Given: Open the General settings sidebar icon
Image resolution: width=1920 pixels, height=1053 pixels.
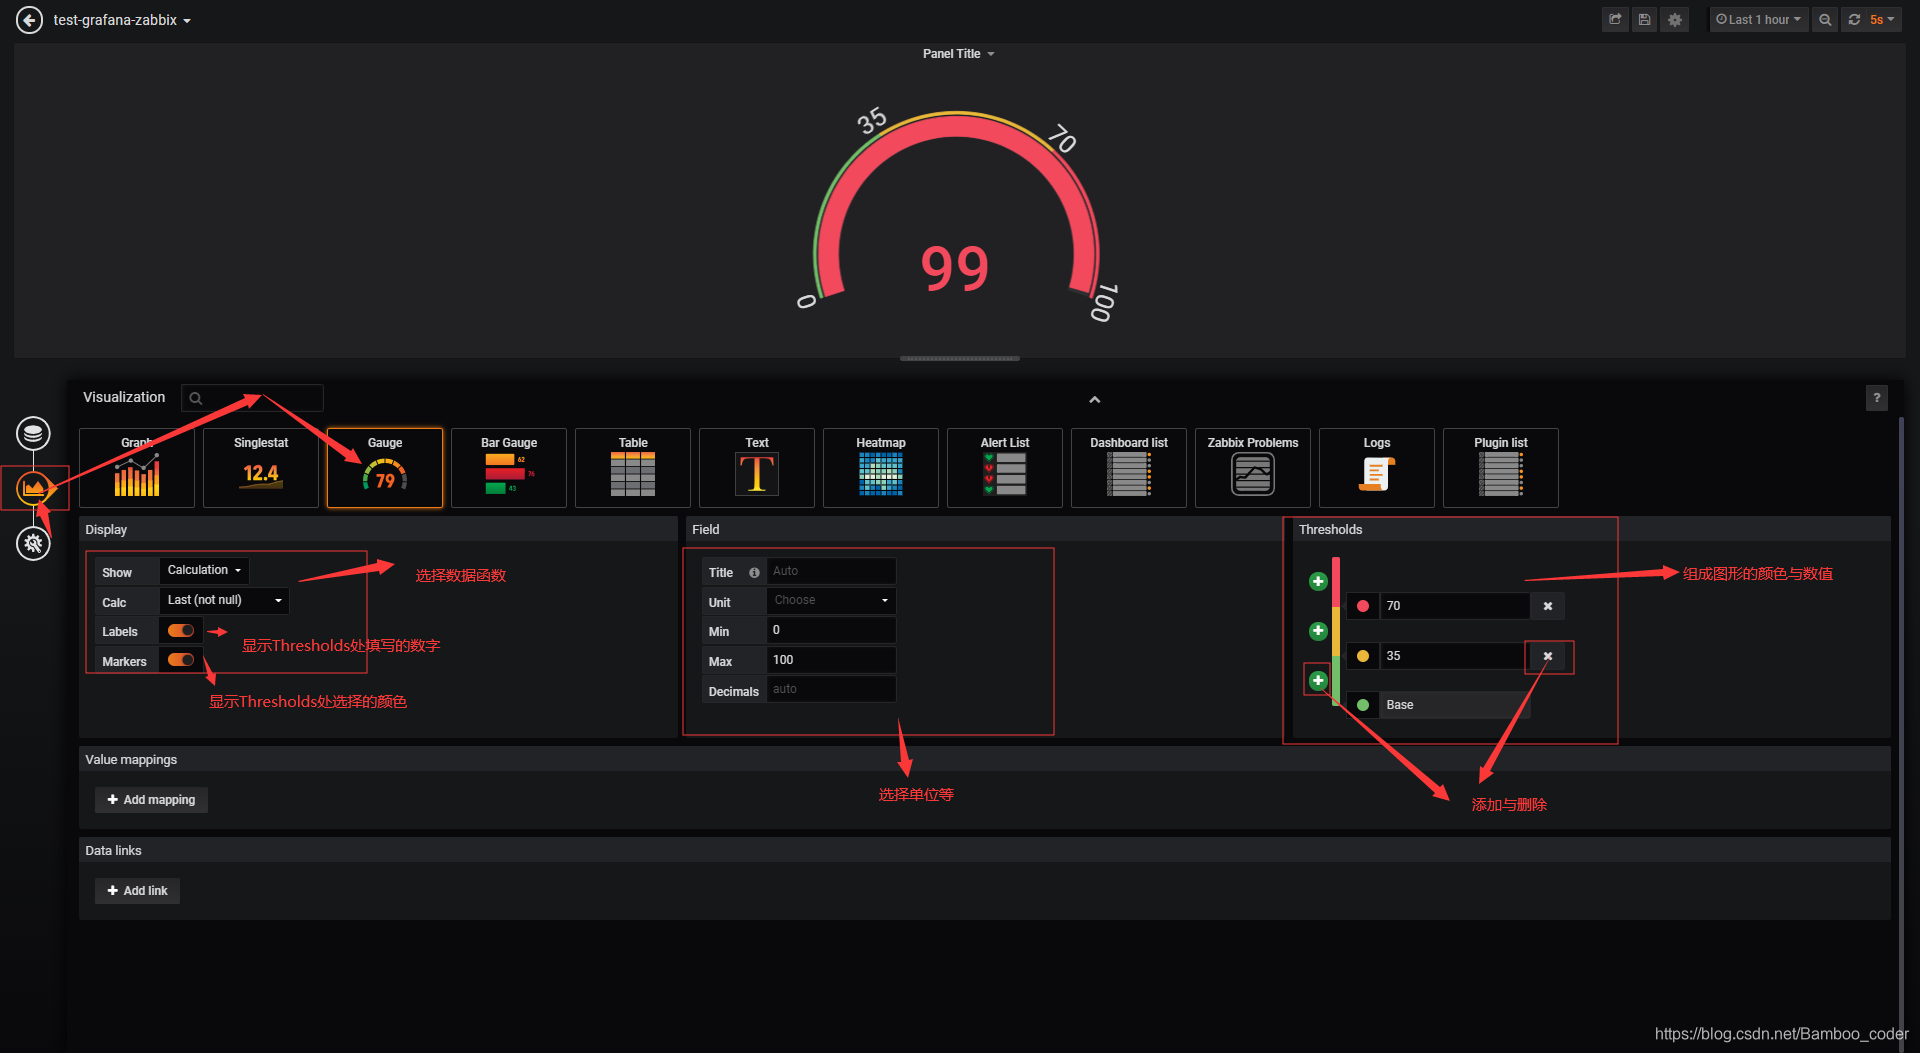Looking at the screenshot, I should tap(33, 543).
